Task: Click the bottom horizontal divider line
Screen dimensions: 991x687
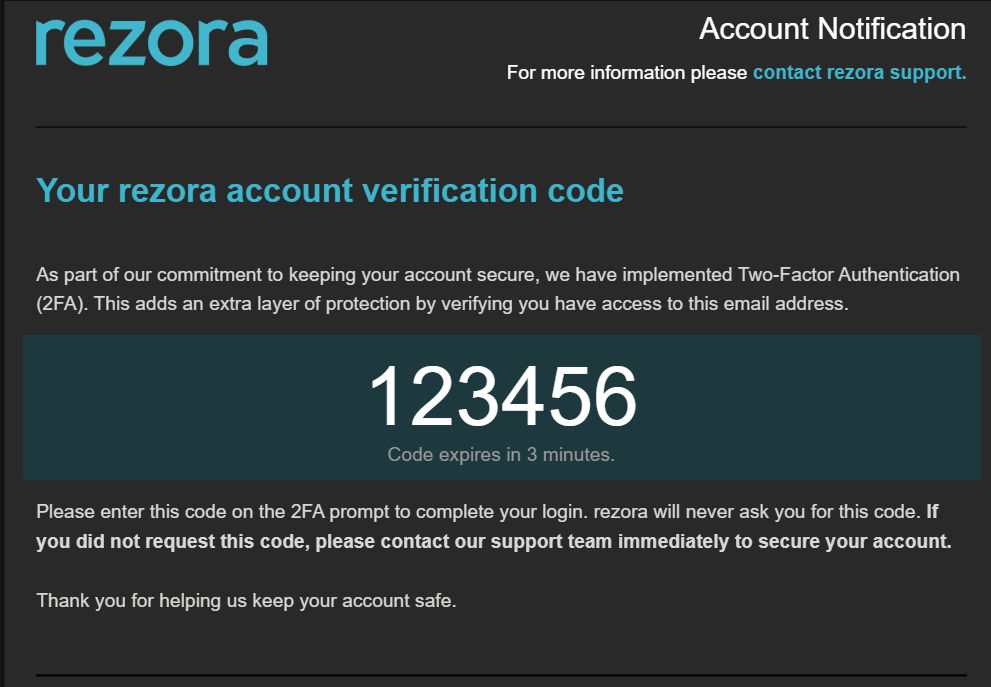Action: pos(501,676)
